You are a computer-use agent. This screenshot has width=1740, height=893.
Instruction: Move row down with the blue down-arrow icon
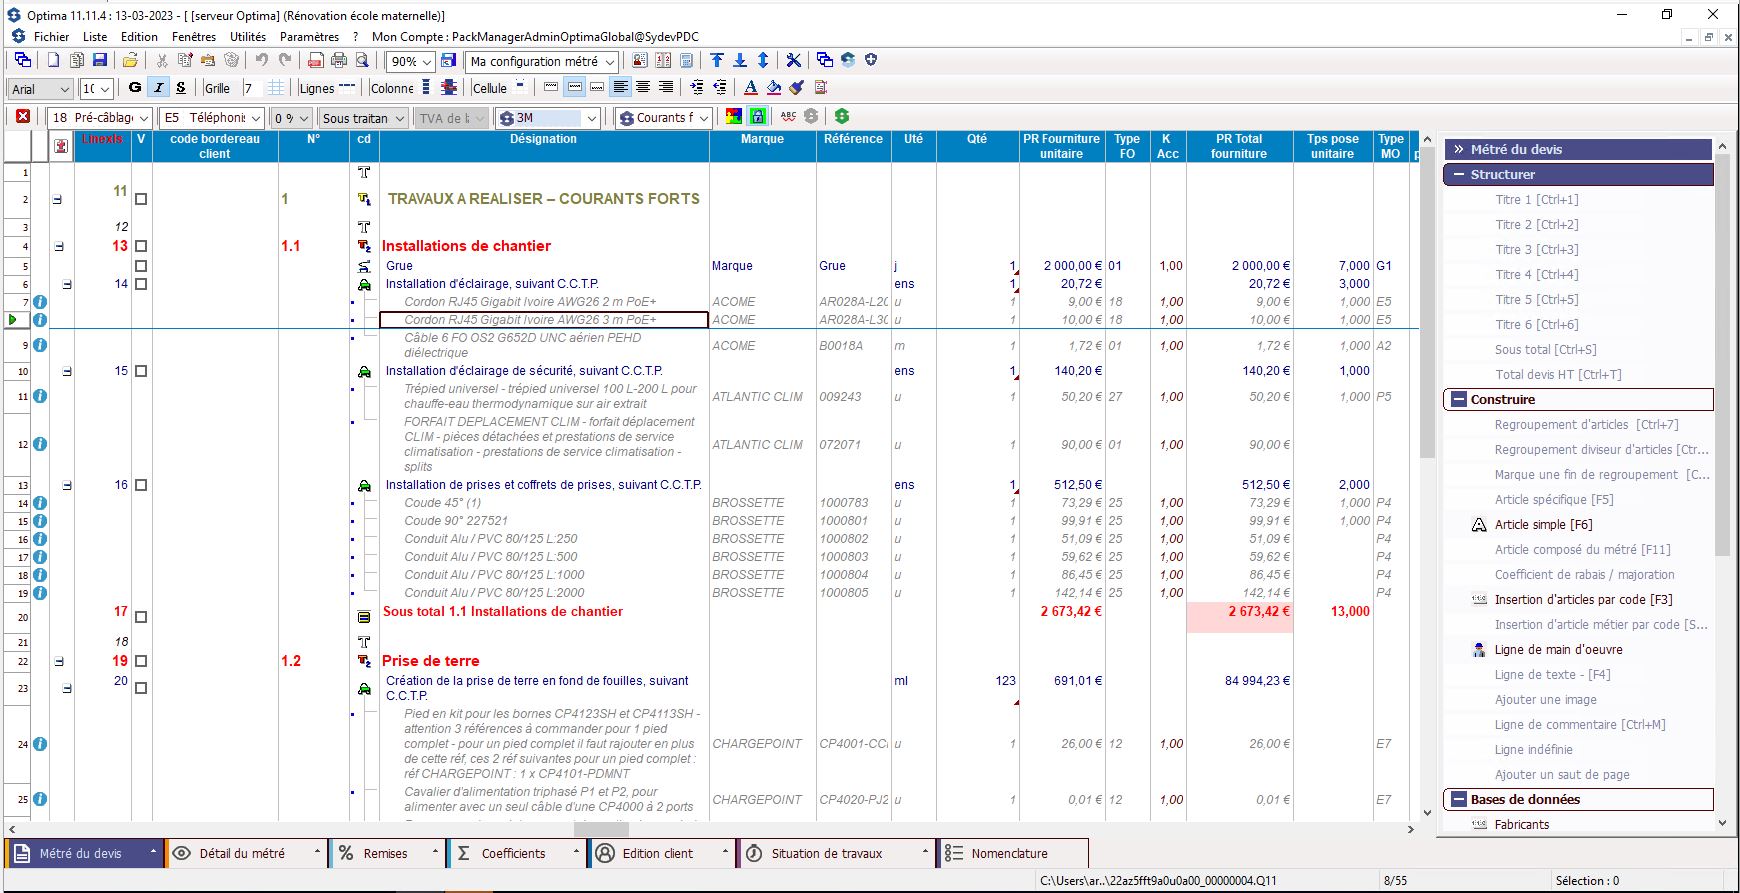coord(740,61)
